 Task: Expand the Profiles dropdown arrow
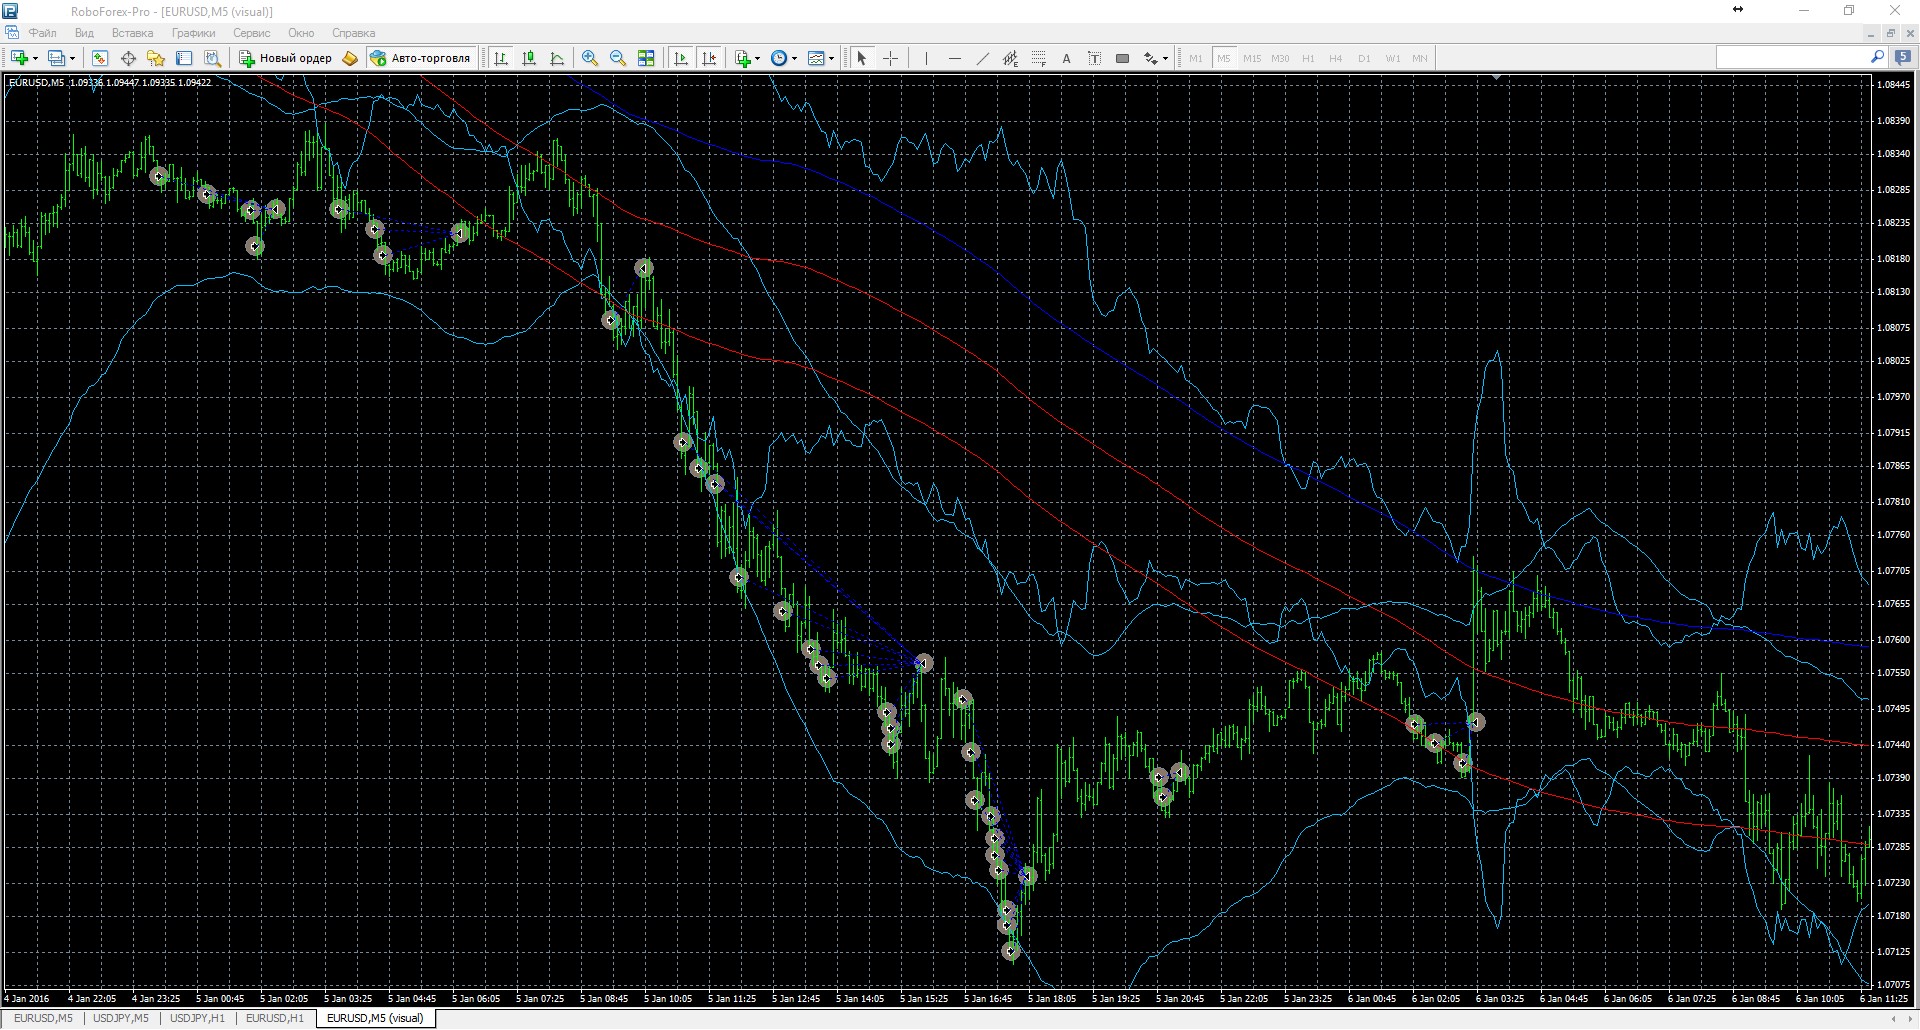pos(72,58)
